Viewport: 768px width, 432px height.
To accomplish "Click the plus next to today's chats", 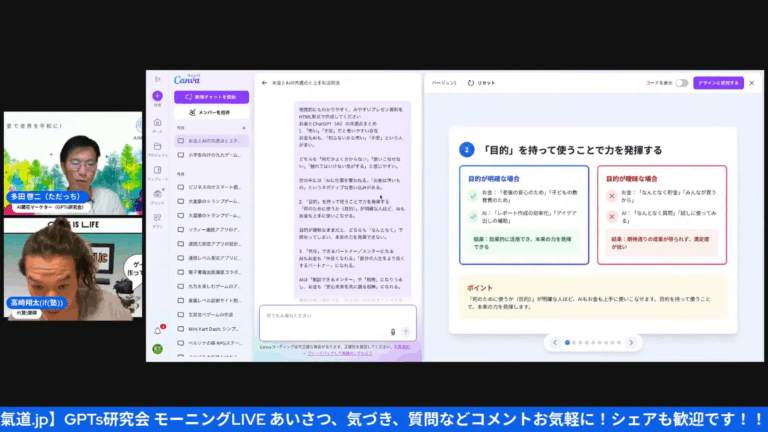I will click(244, 128).
